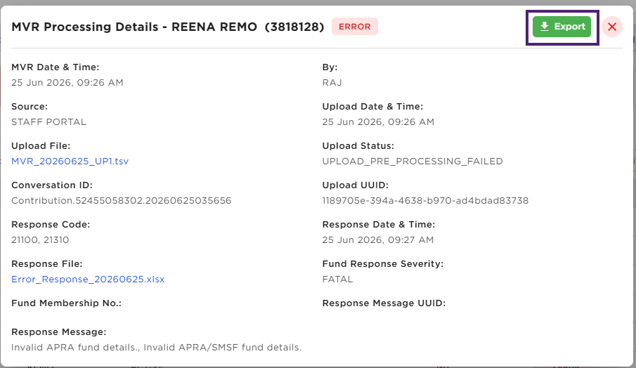Click the STAFF PORTAL source value
This screenshot has height=368, width=636.
pyautogui.click(x=49, y=122)
